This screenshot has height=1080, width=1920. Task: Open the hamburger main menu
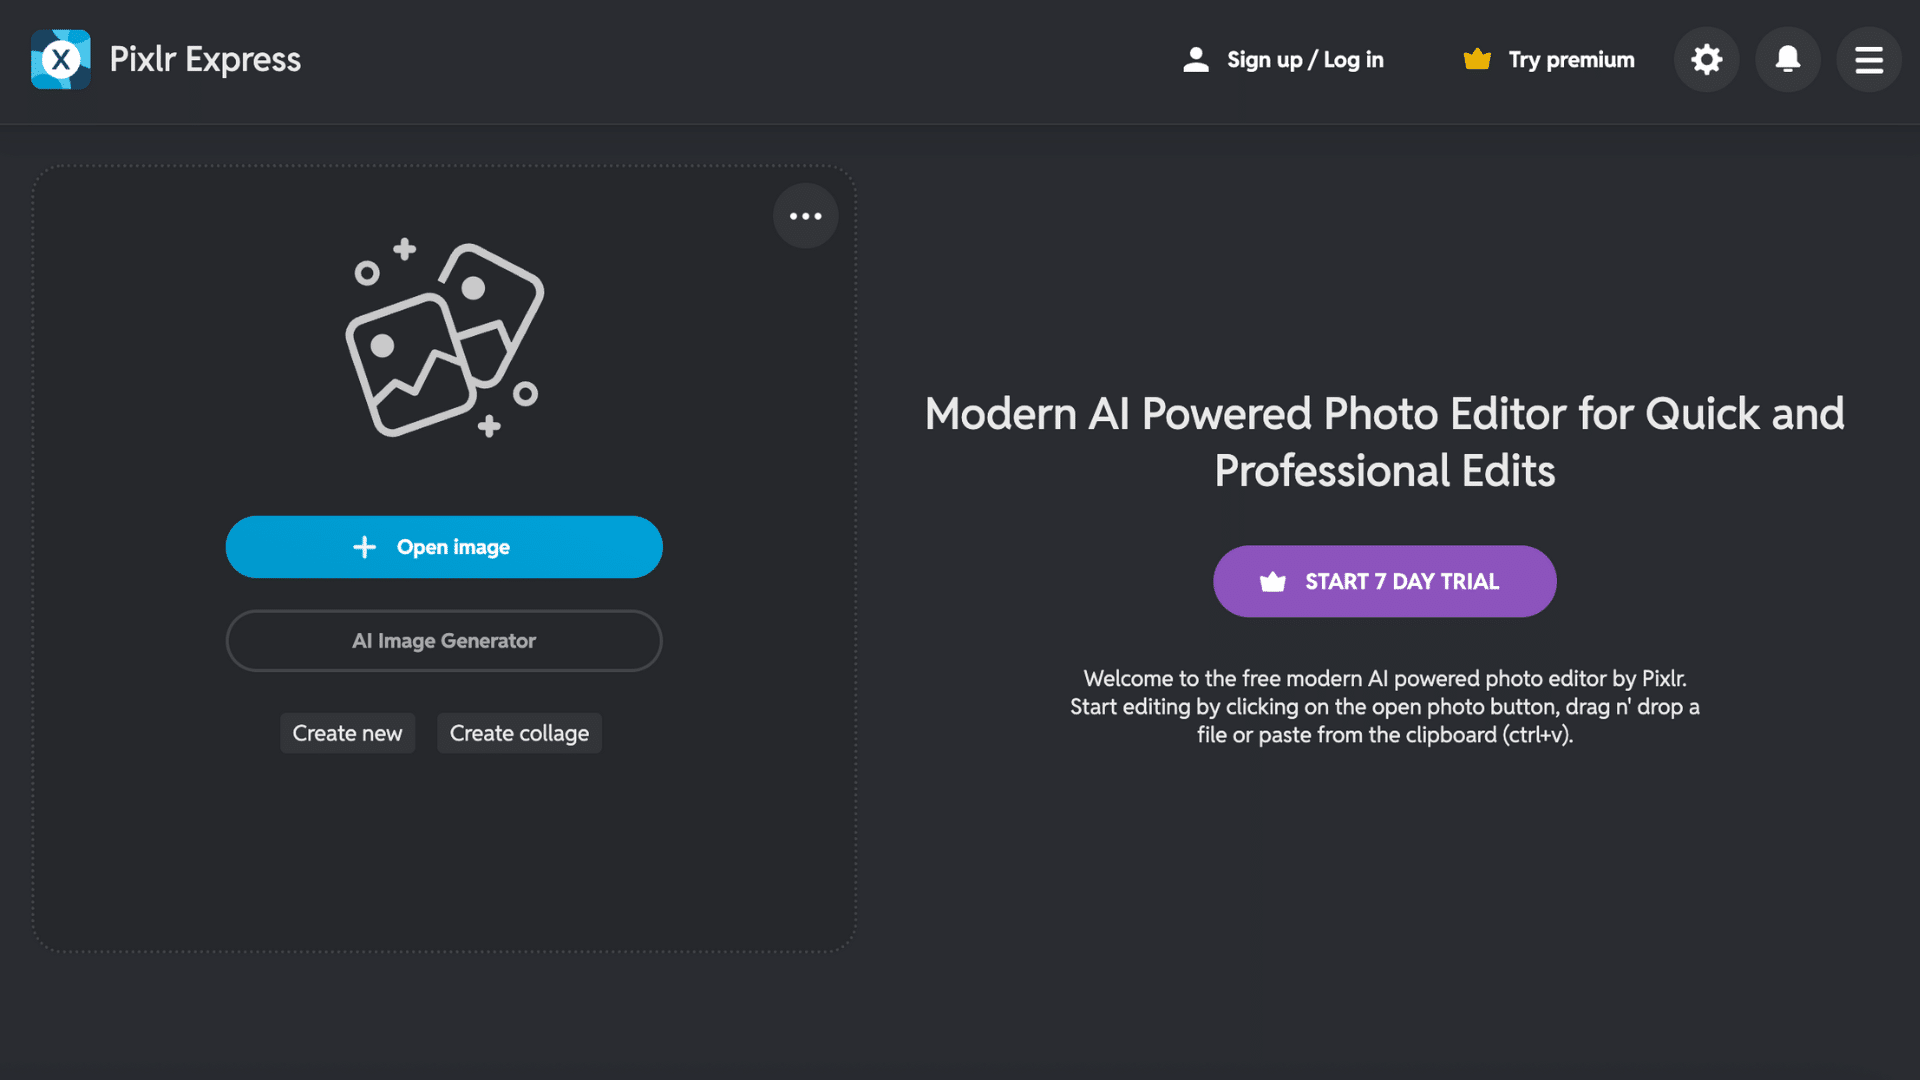point(1869,60)
